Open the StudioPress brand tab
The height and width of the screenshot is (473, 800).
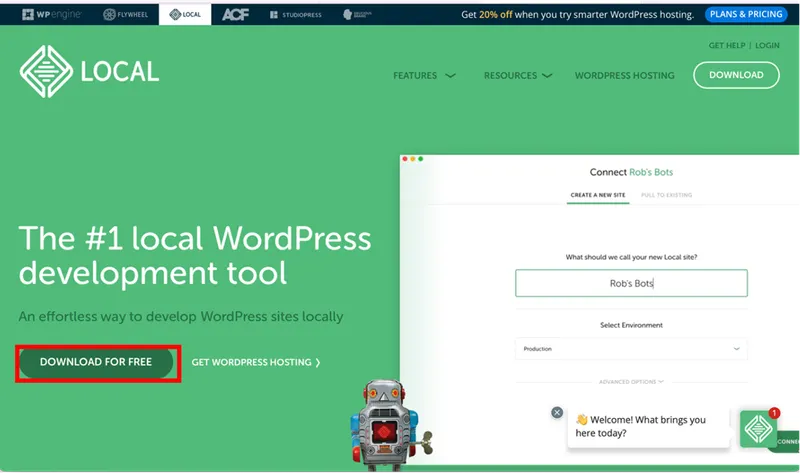tap(296, 15)
